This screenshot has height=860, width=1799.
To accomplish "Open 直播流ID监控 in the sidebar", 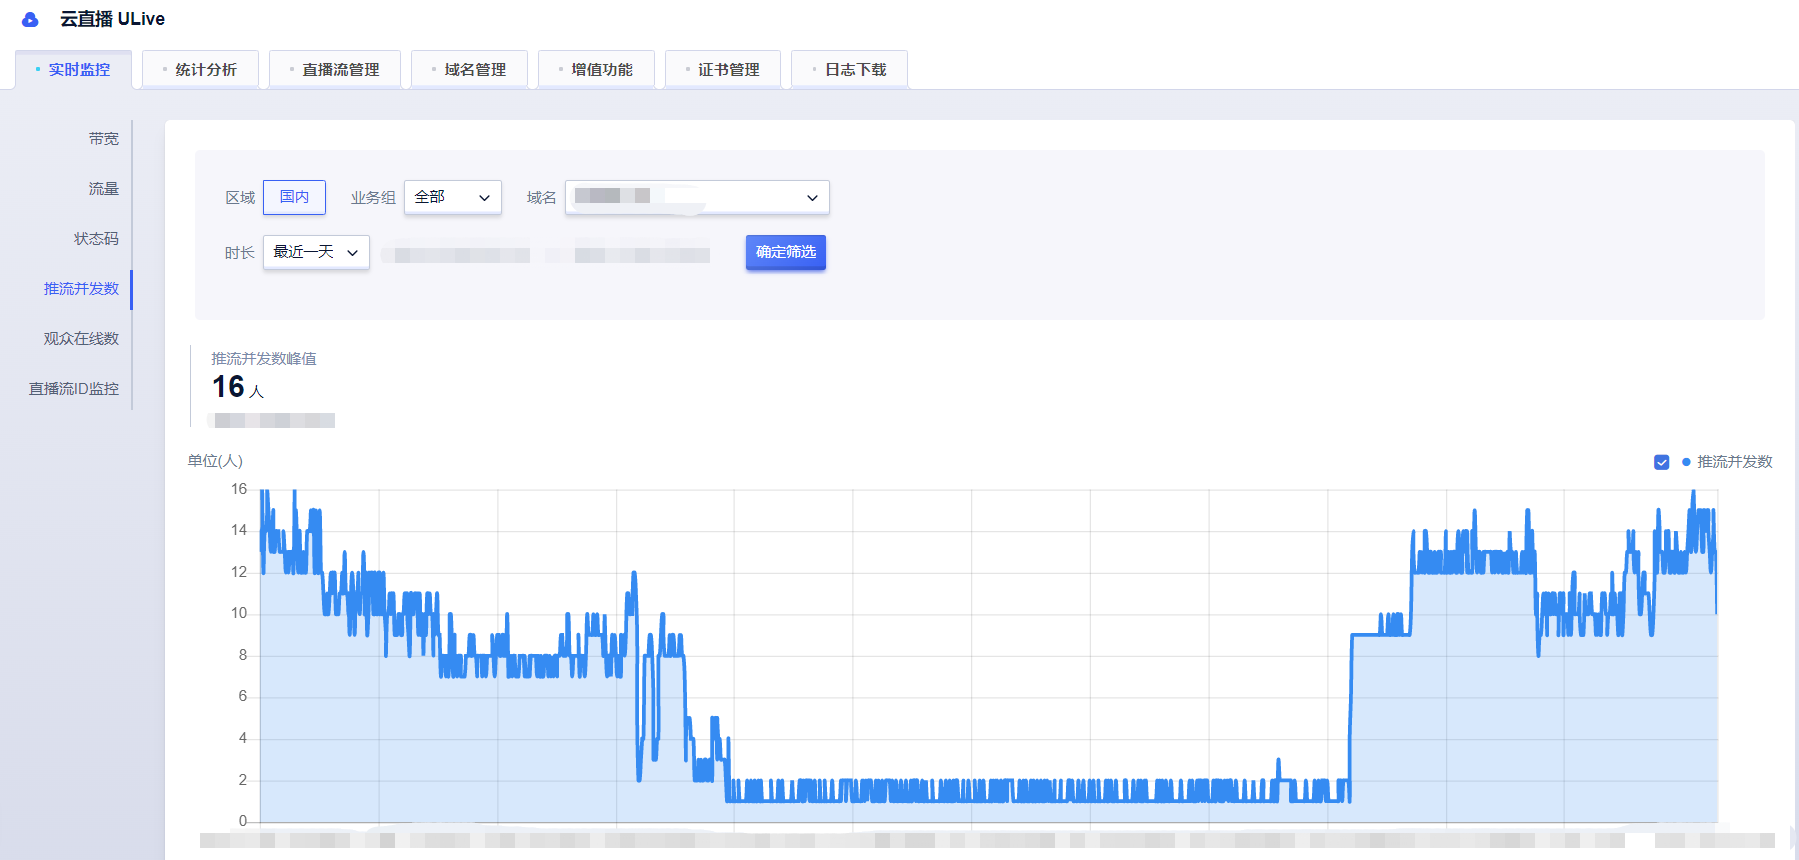I will (74, 389).
